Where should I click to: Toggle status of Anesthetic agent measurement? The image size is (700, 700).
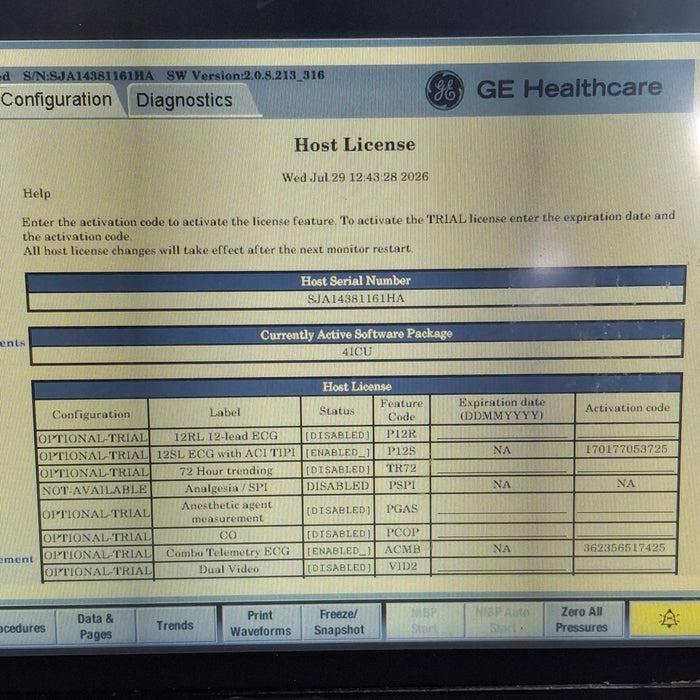pos(338,510)
